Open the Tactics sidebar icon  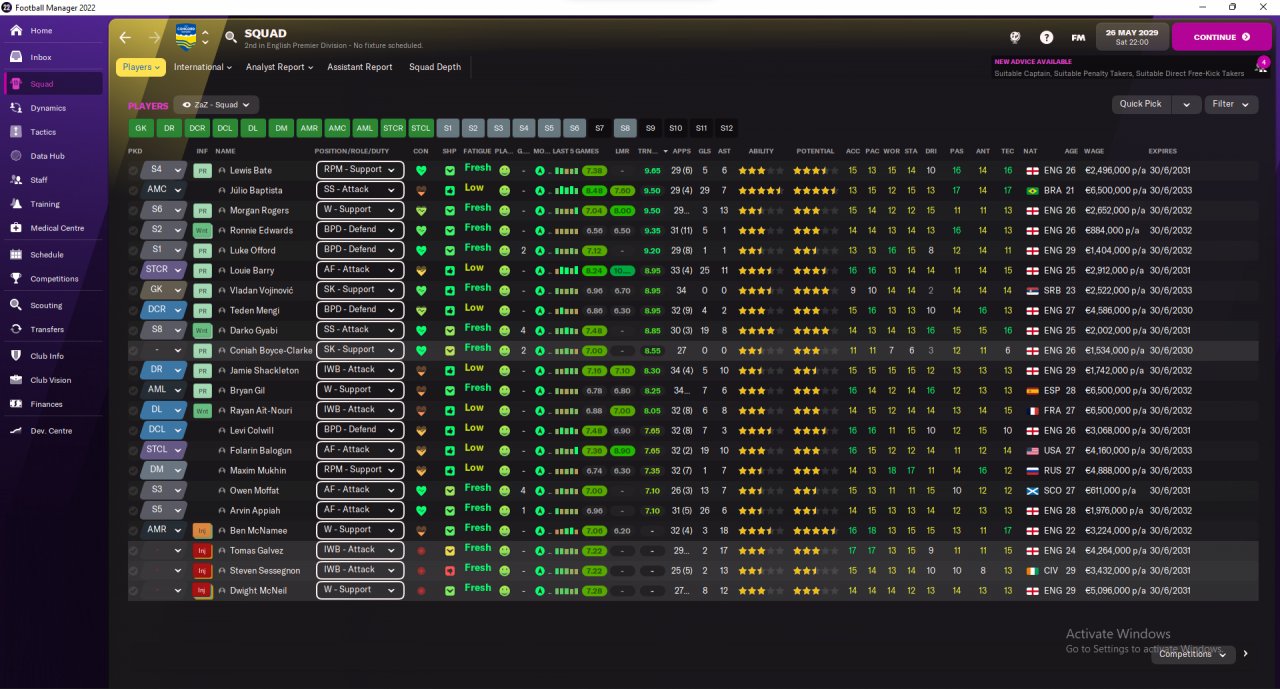point(15,132)
